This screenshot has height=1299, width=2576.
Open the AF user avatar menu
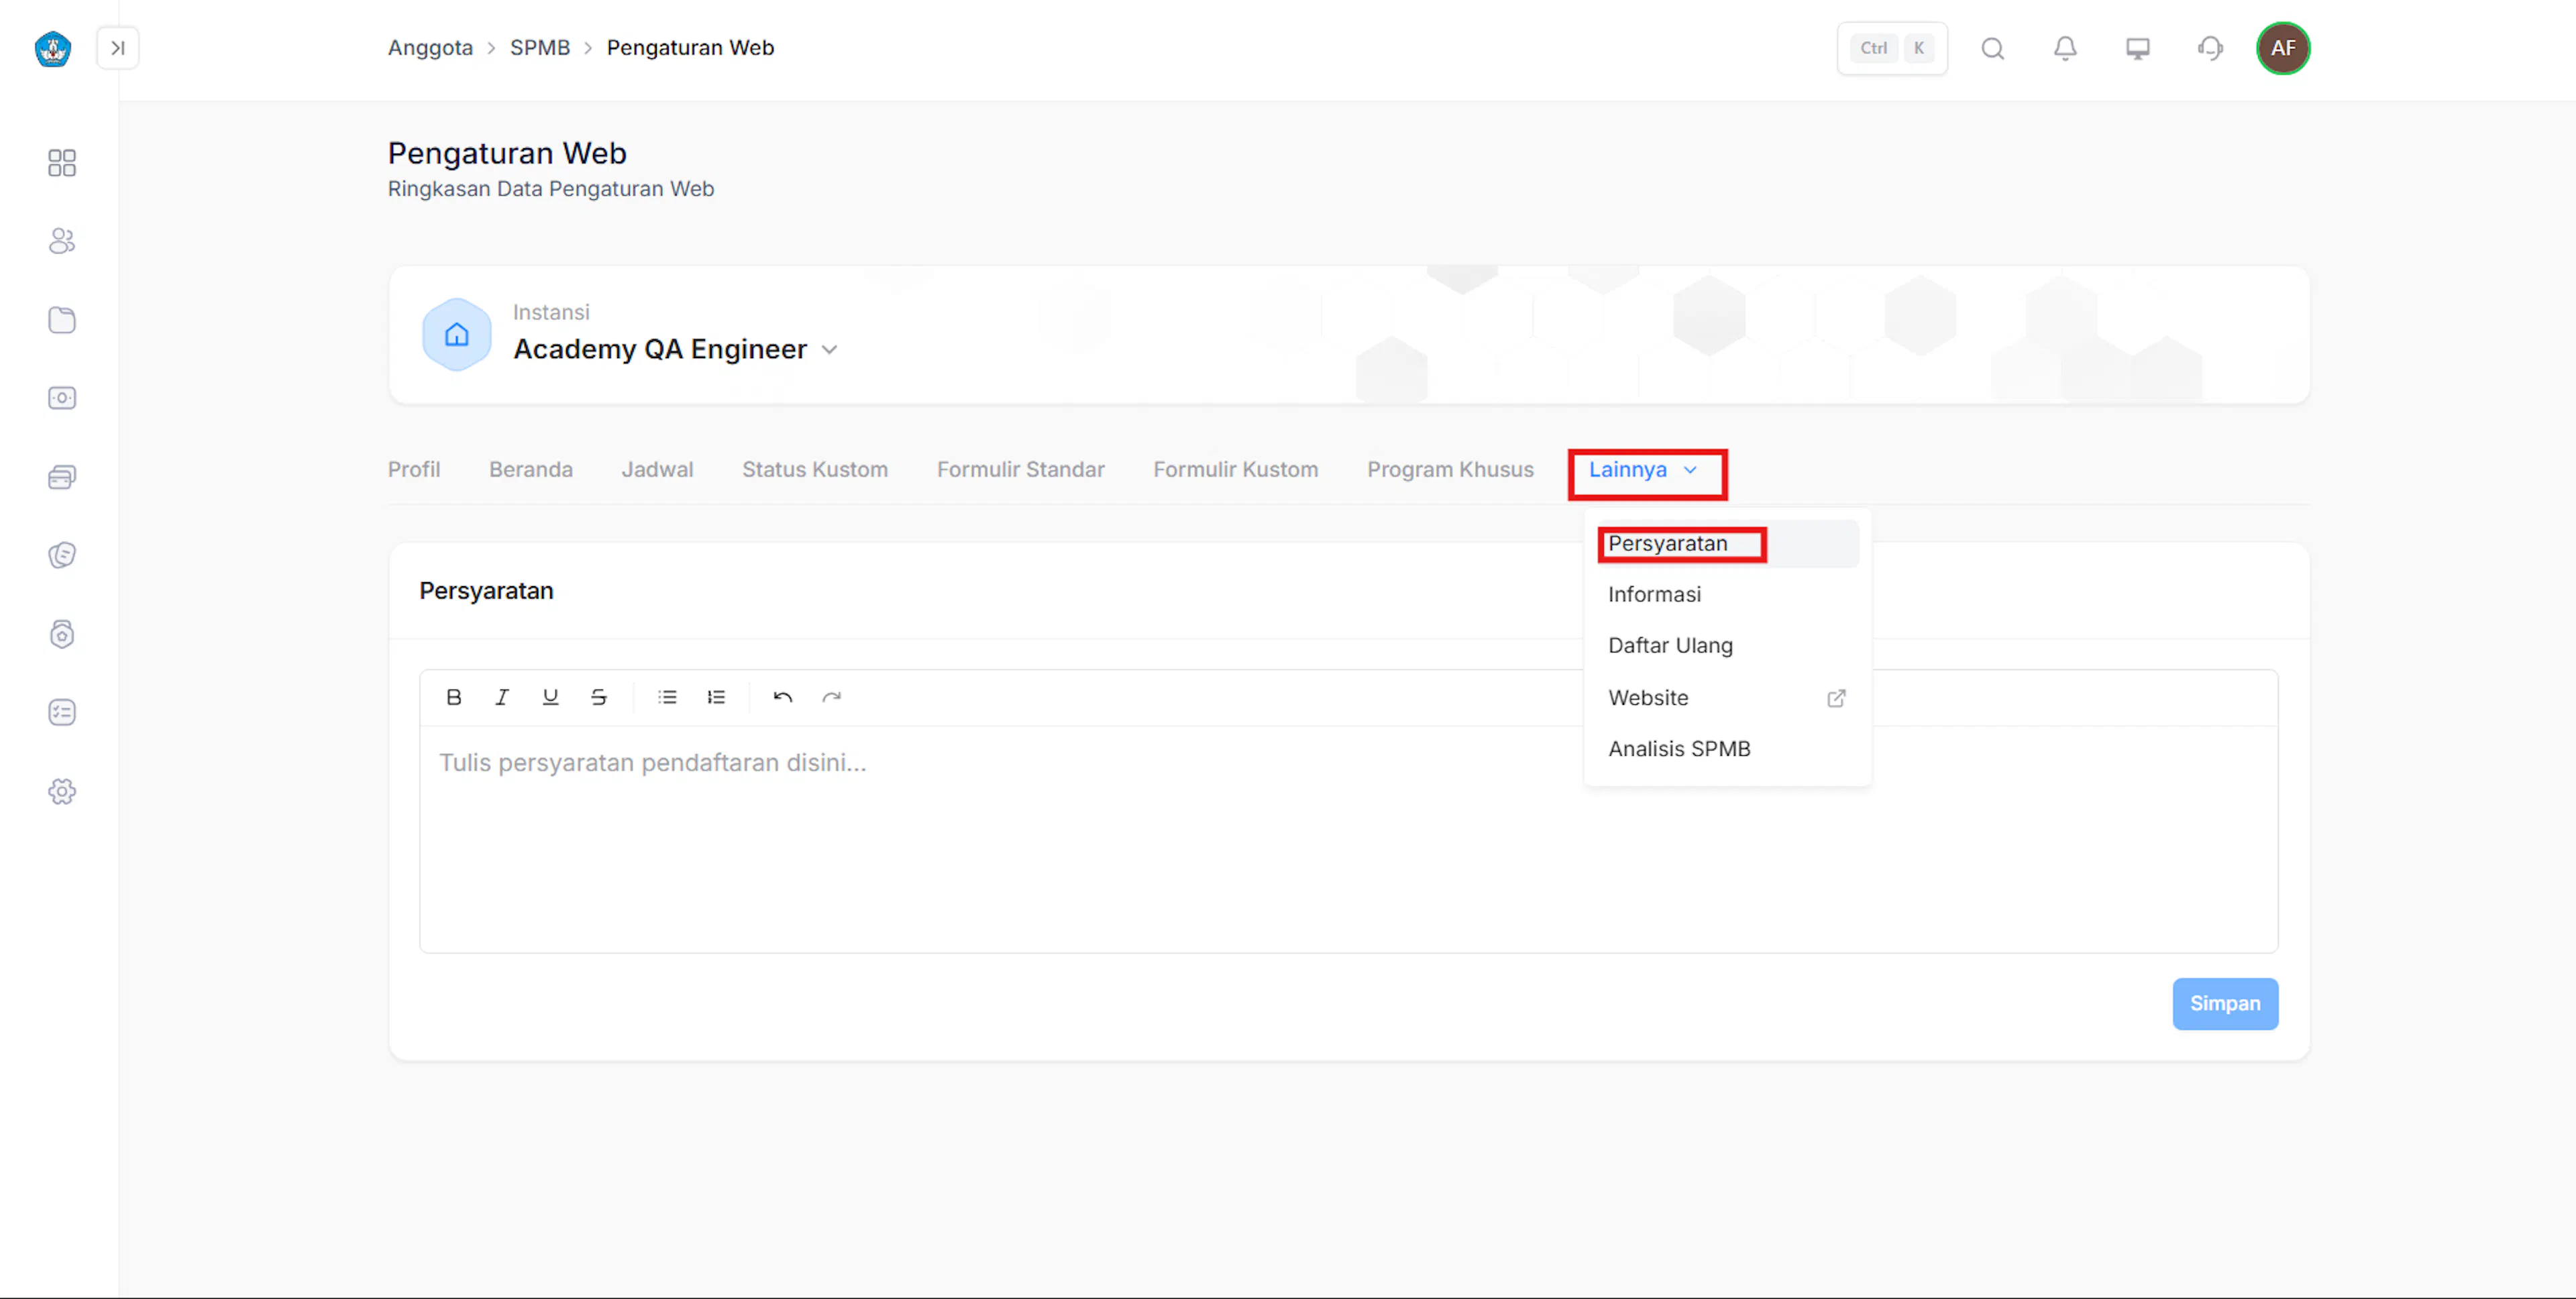[x=2283, y=48]
